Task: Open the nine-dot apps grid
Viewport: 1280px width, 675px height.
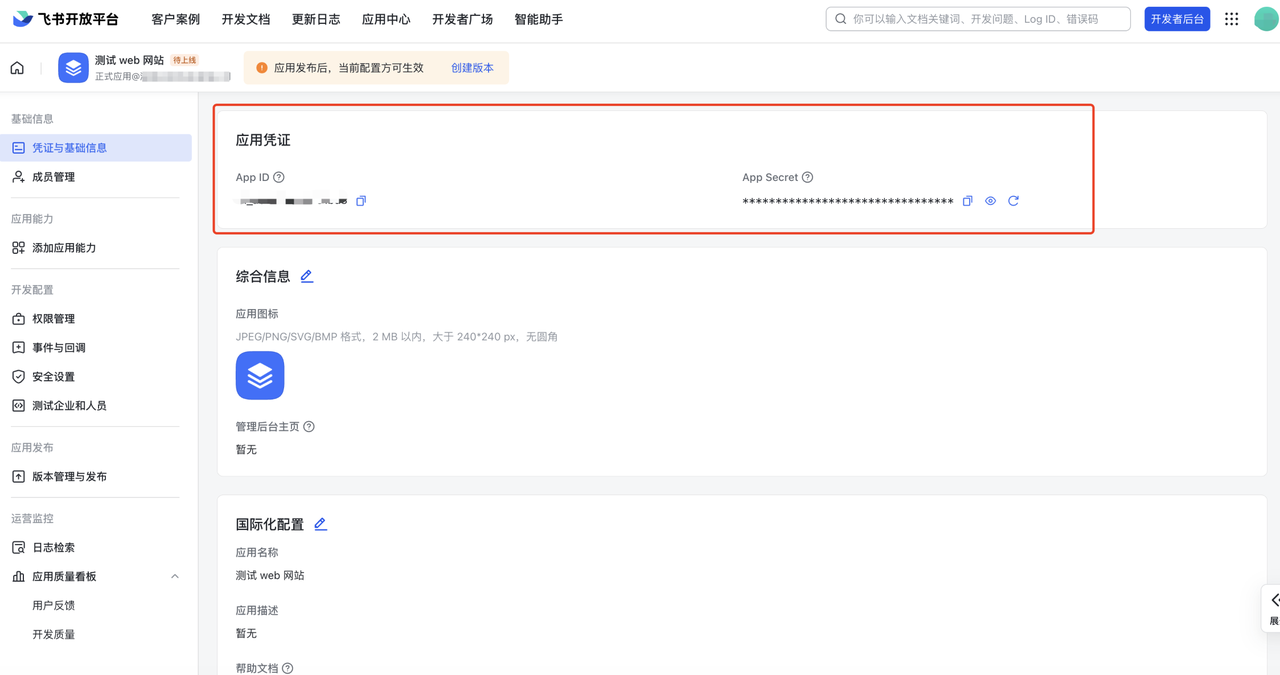Action: click(1231, 19)
